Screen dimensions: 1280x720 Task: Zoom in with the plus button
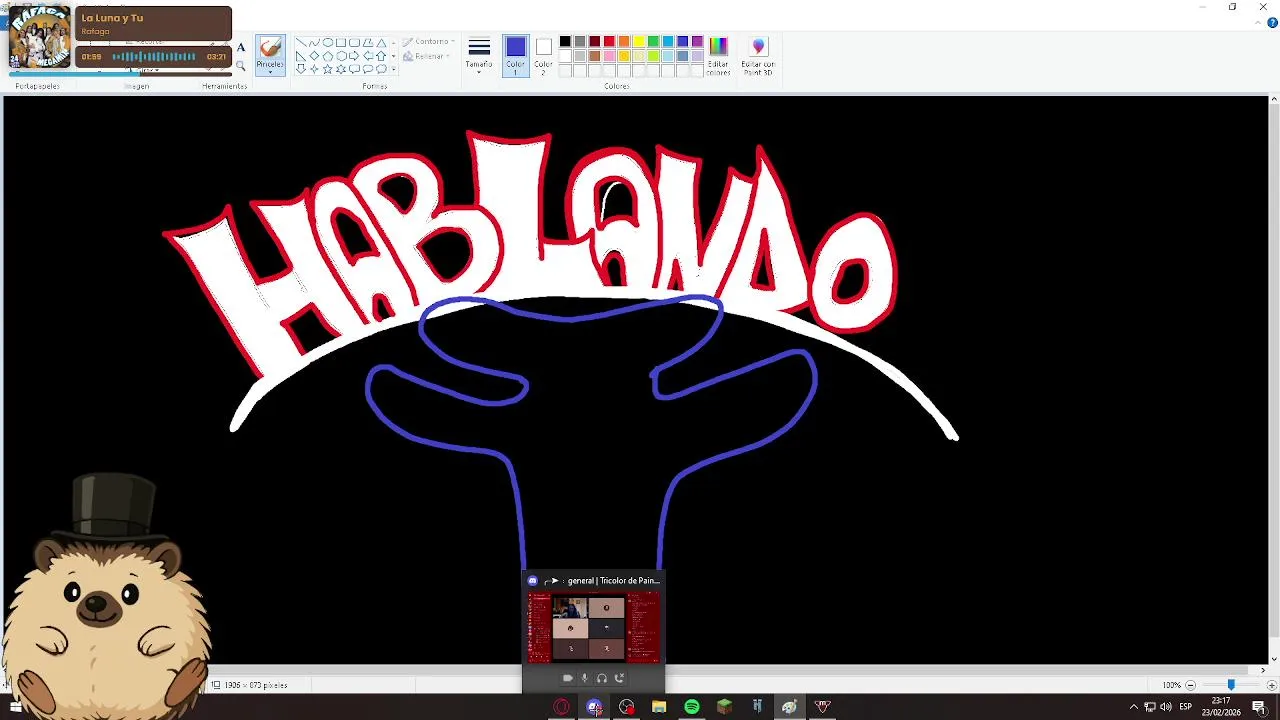click(x=1272, y=685)
